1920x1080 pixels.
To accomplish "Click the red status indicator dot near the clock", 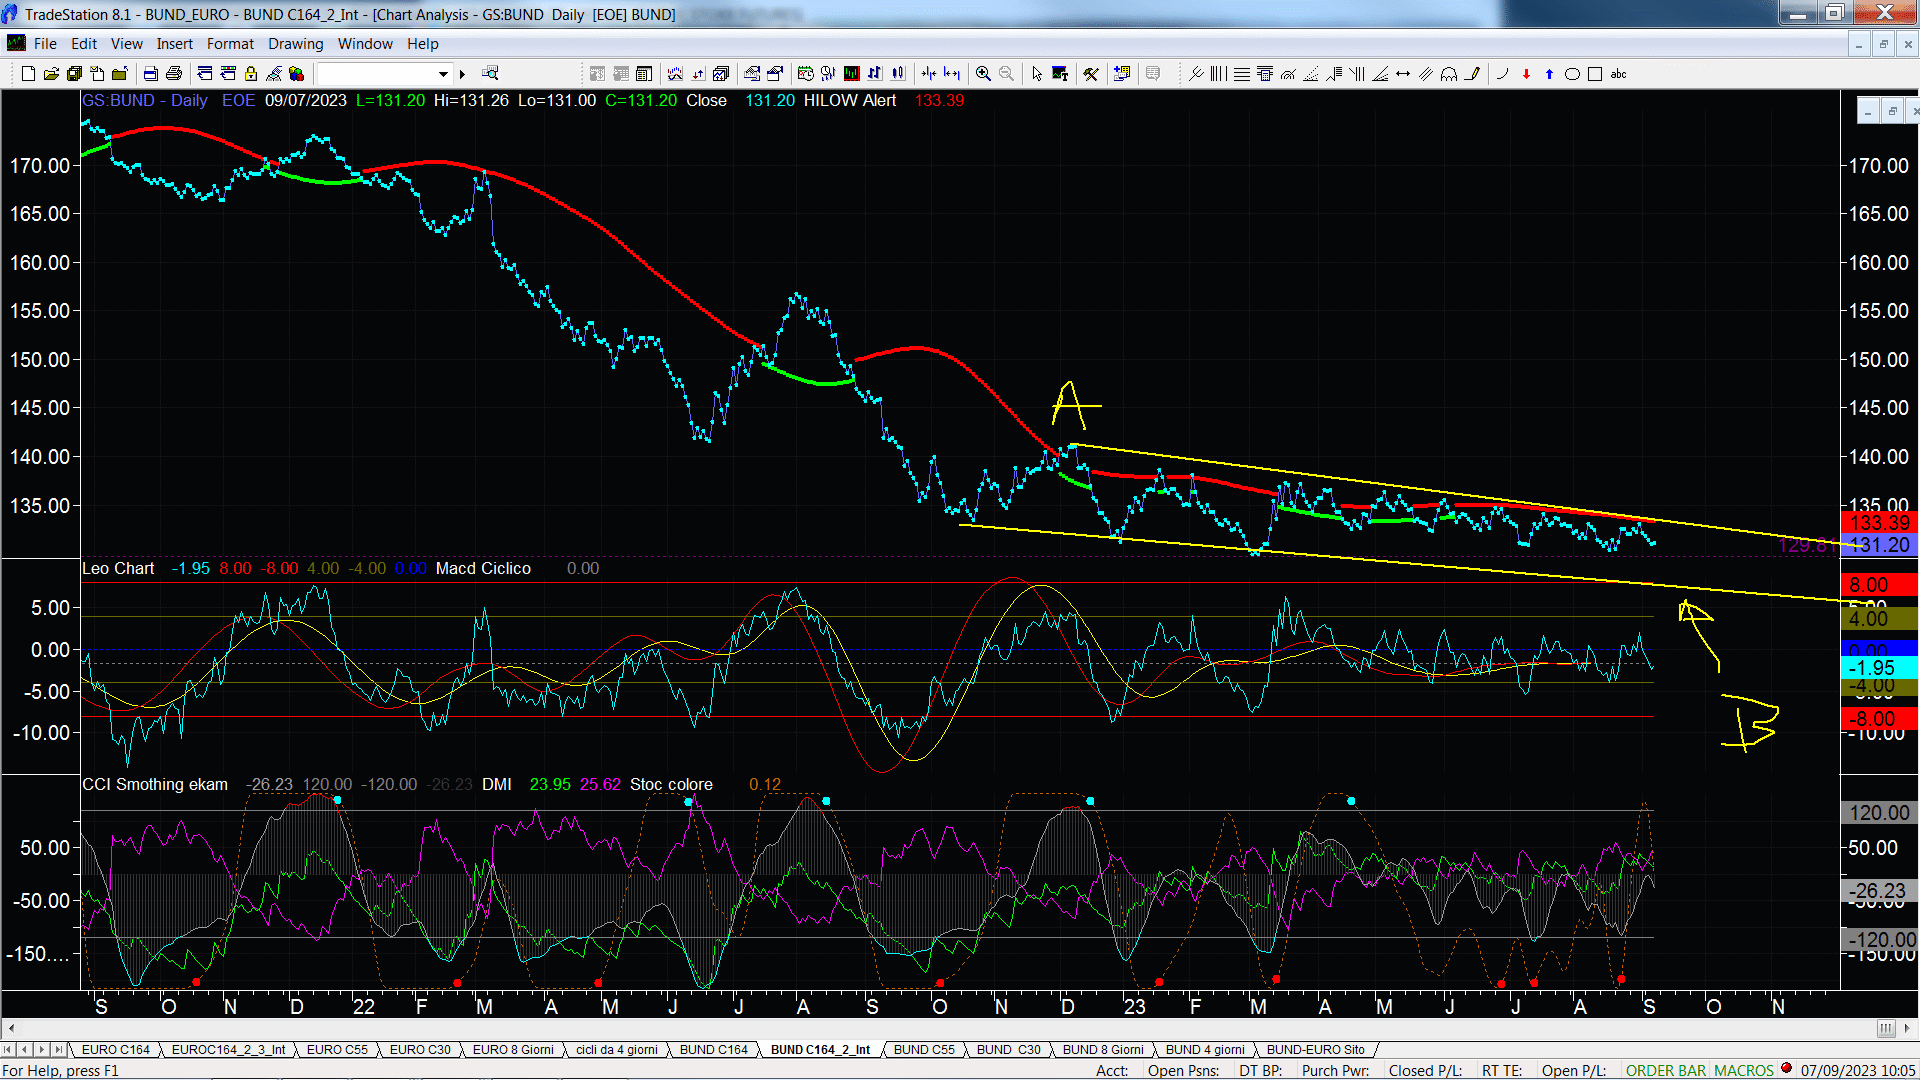I will coord(1786,1068).
